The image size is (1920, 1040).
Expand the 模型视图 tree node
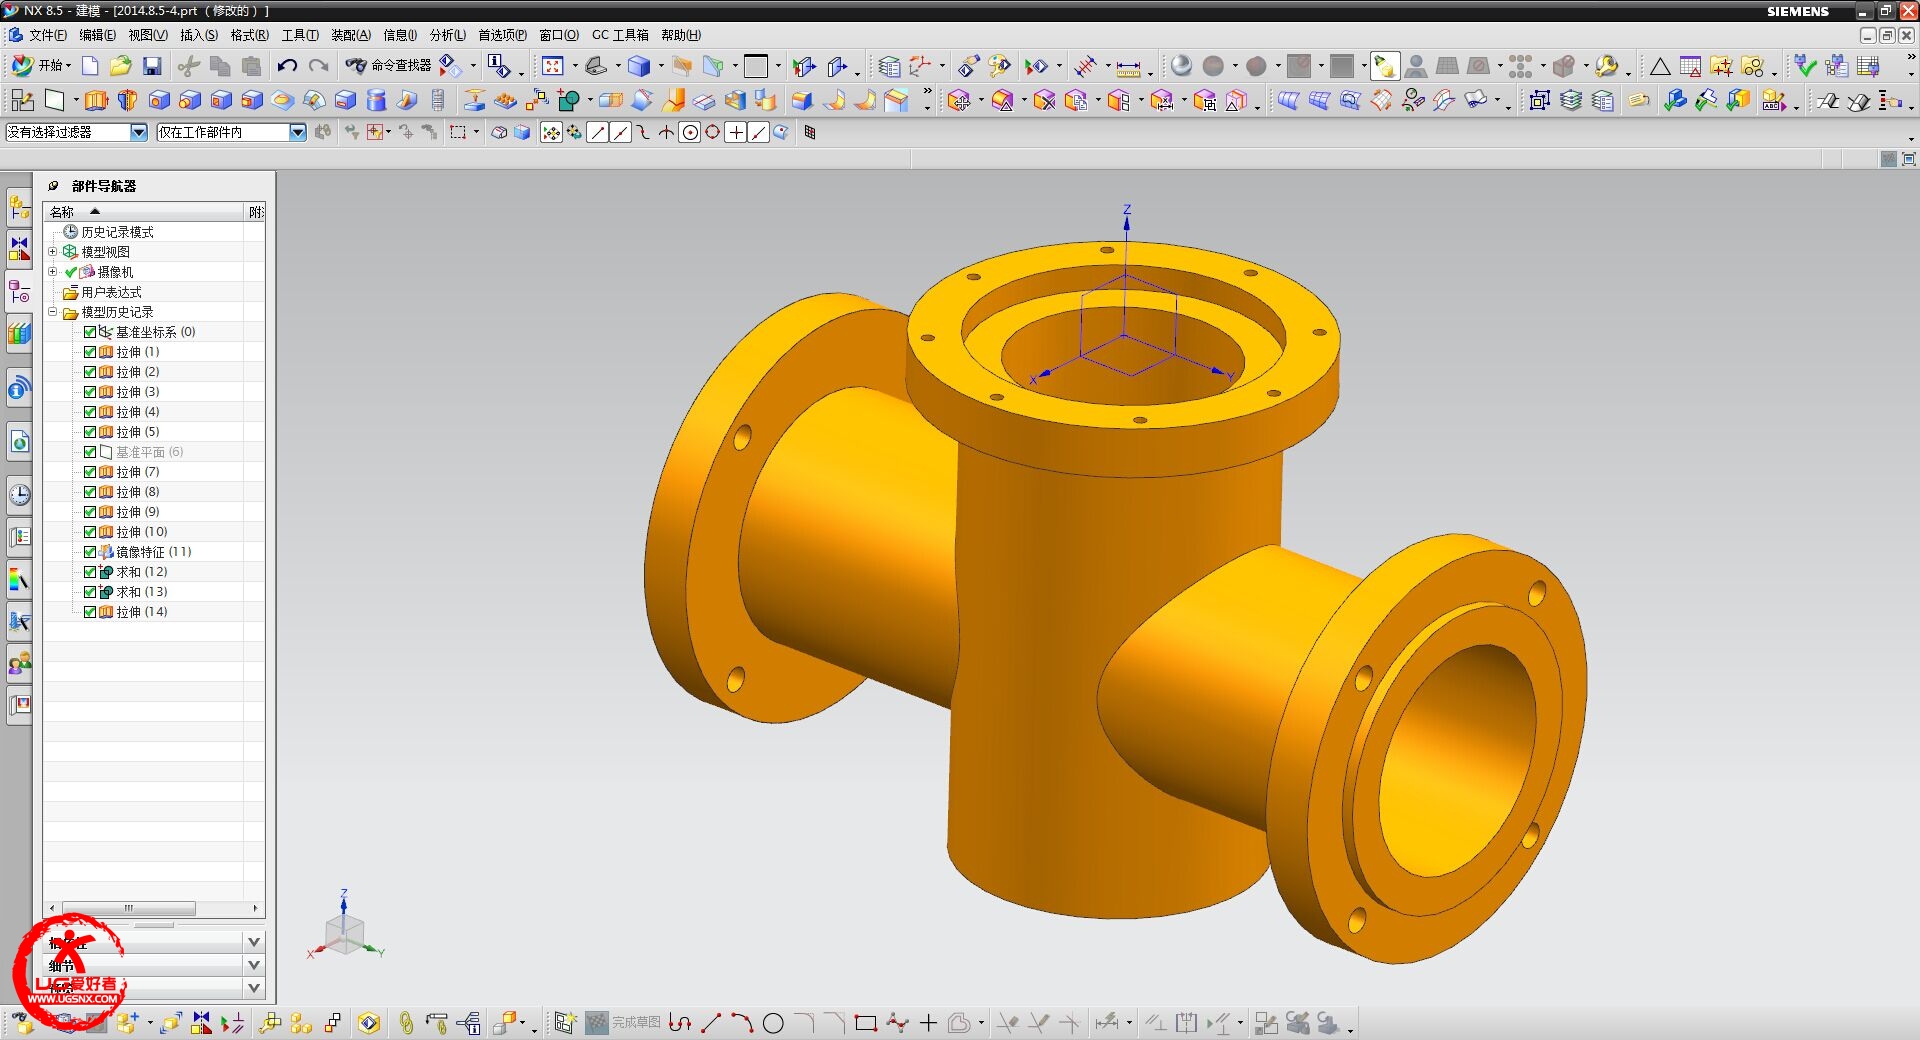(53, 251)
